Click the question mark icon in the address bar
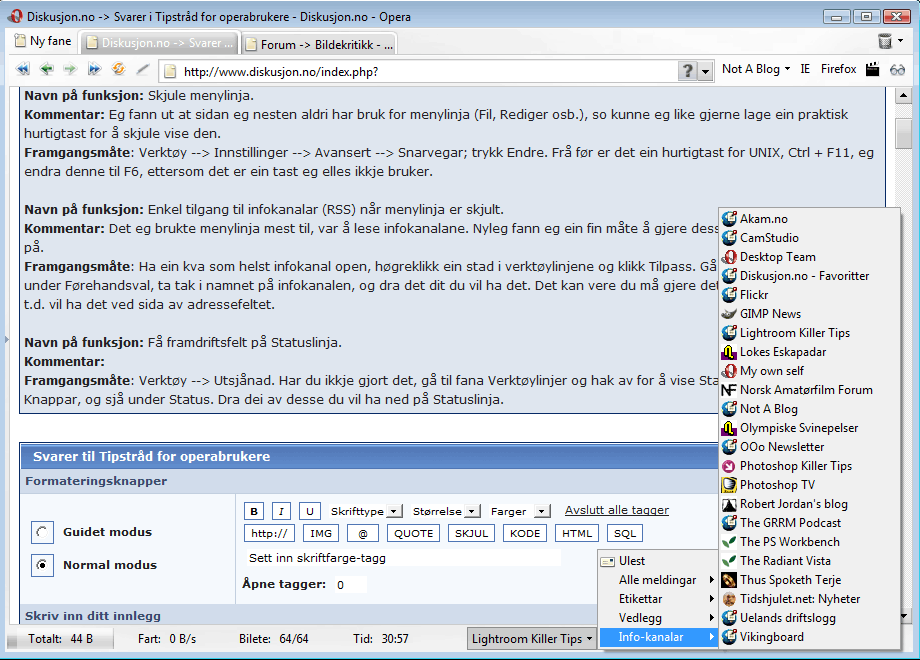The height and width of the screenshot is (660, 920). coord(687,71)
